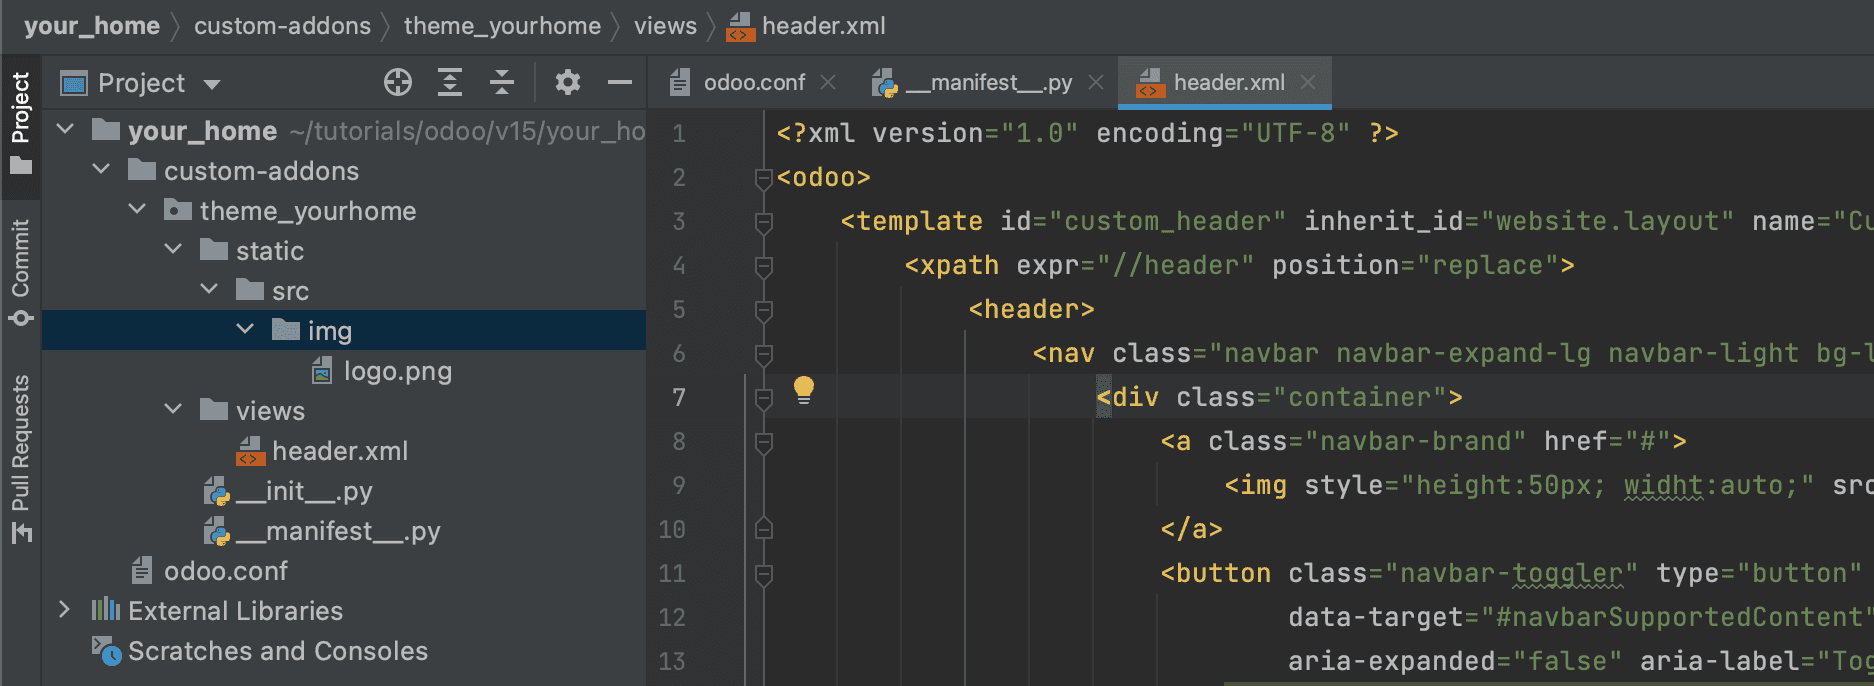This screenshot has width=1874, height=686.
Task: Toggle code fold marker on line 3
Action: pyautogui.click(x=764, y=222)
